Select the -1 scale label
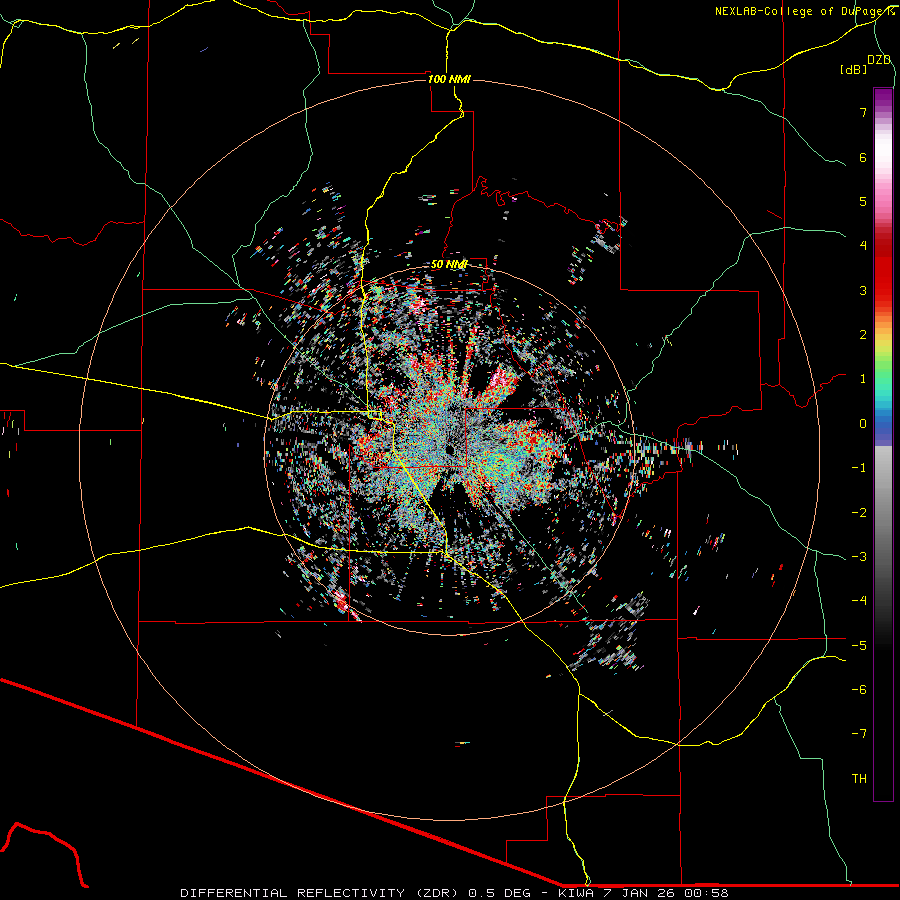 (x=859, y=468)
